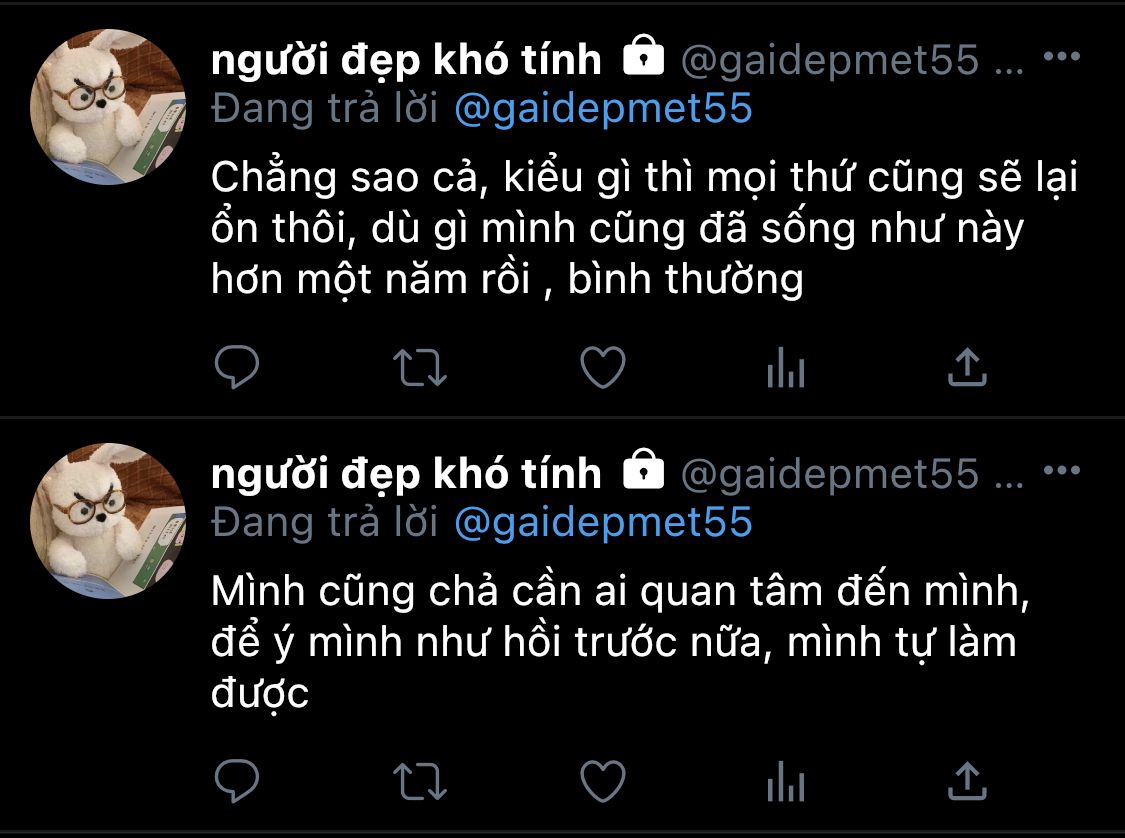Reply to the first tweet about "Chẳng sao cả"
1125x838 pixels.
pos(237,367)
